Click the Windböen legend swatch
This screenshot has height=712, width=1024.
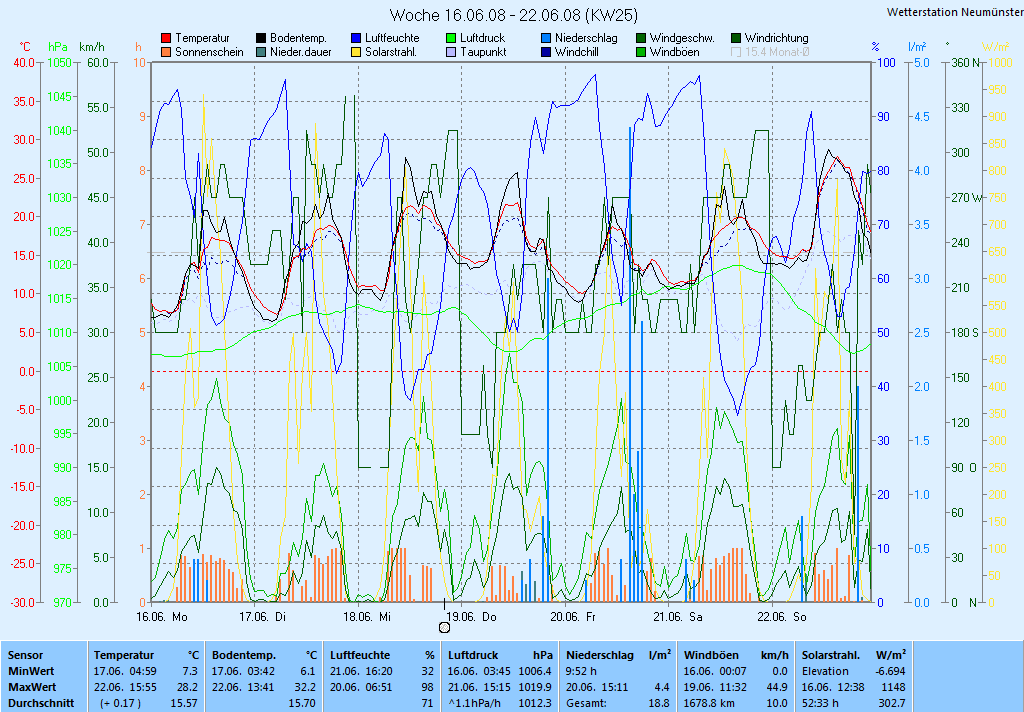coord(641,52)
